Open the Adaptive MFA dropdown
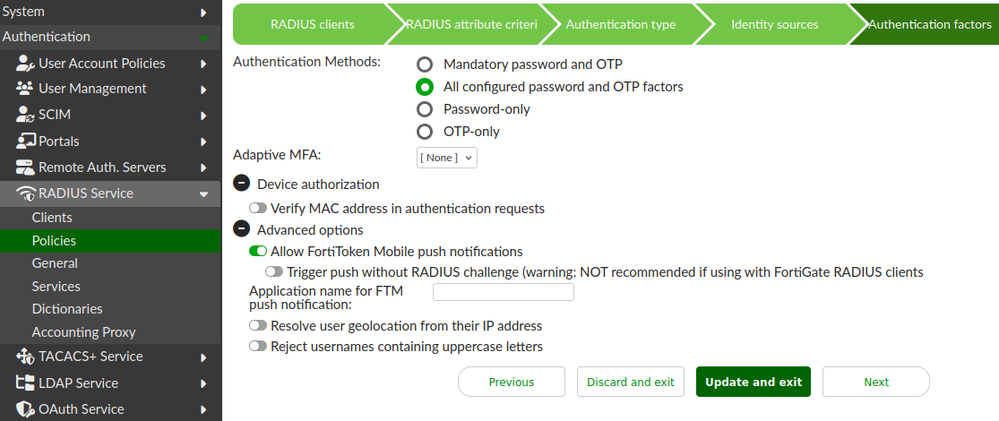 pyautogui.click(x=446, y=157)
